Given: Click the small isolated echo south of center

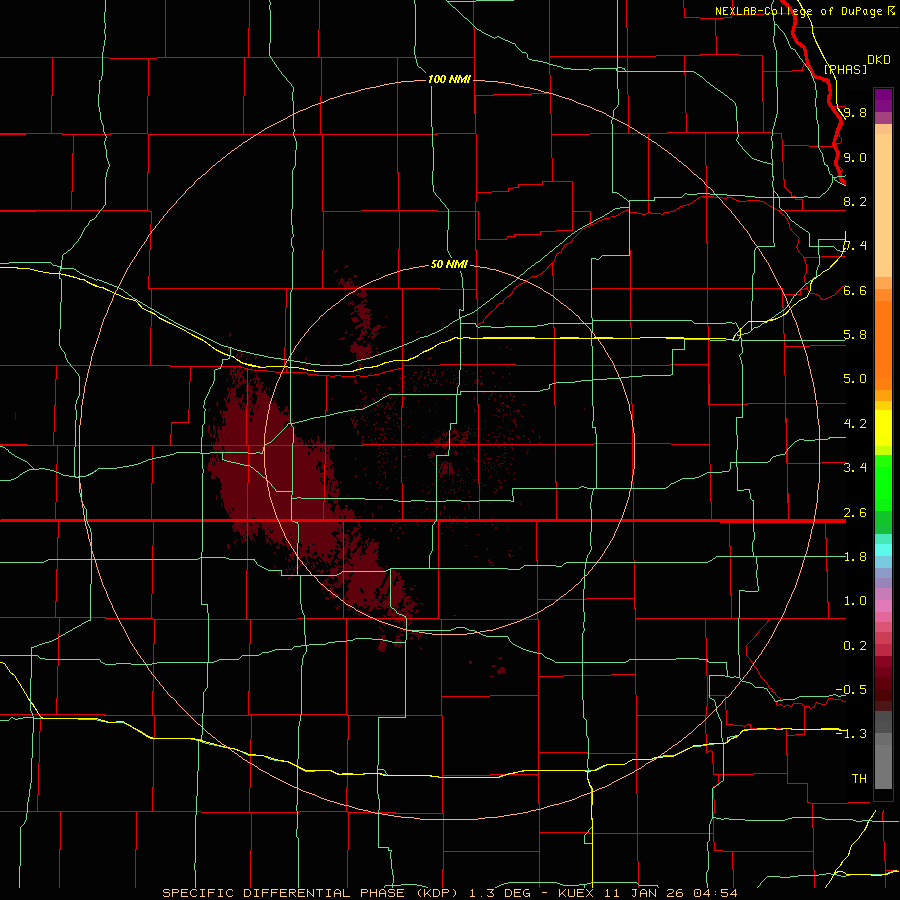Looking at the screenshot, I should (x=501, y=670).
